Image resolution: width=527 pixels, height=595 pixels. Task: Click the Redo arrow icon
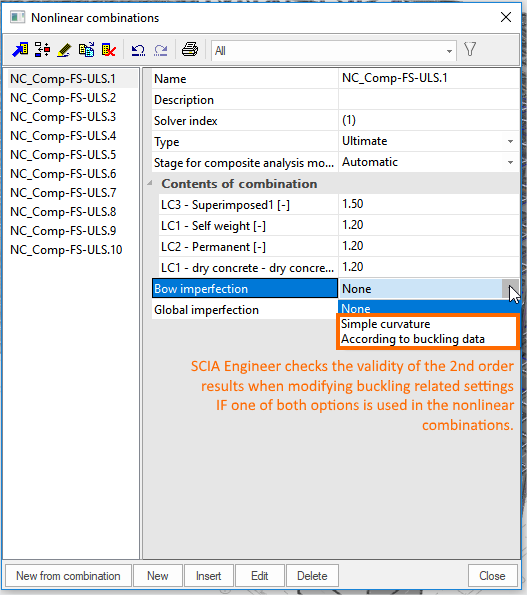pyautogui.click(x=161, y=50)
